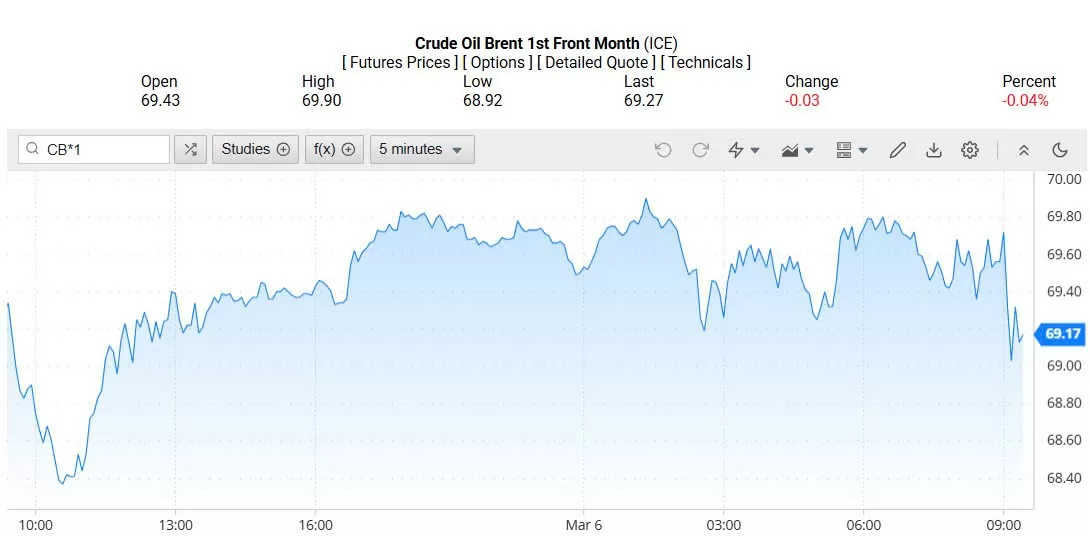Open the pencil drawing tool
The image size is (1090, 536).
pyautogui.click(x=897, y=150)
